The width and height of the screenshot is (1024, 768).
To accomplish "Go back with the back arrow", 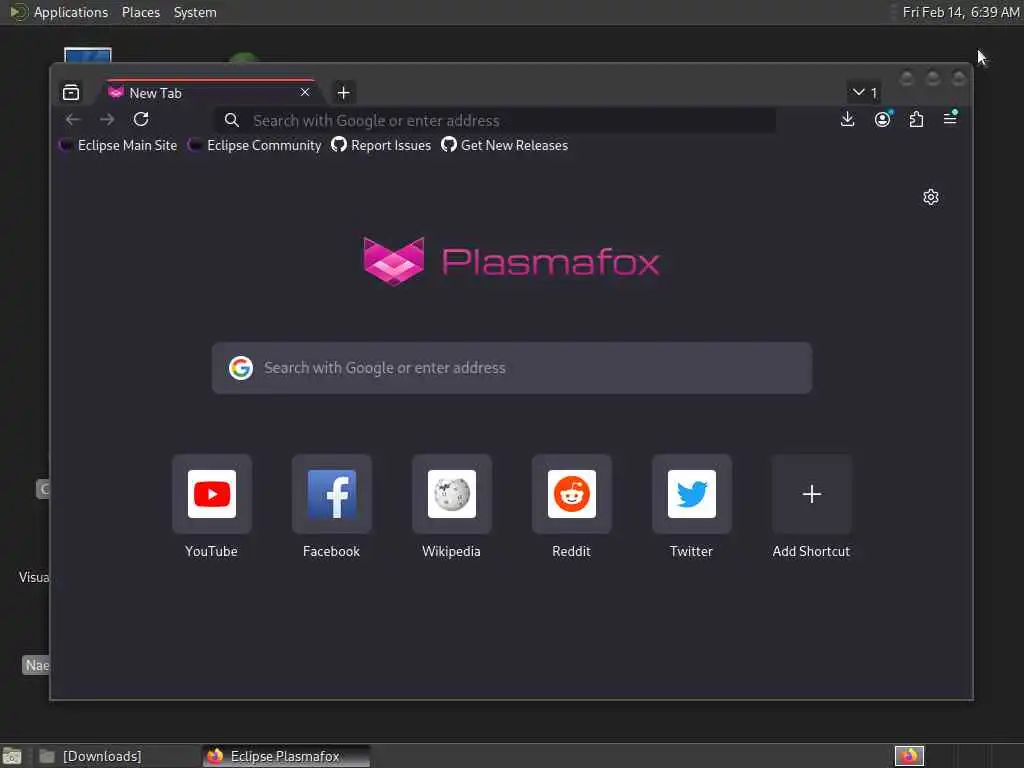I will tap(72, 120).
